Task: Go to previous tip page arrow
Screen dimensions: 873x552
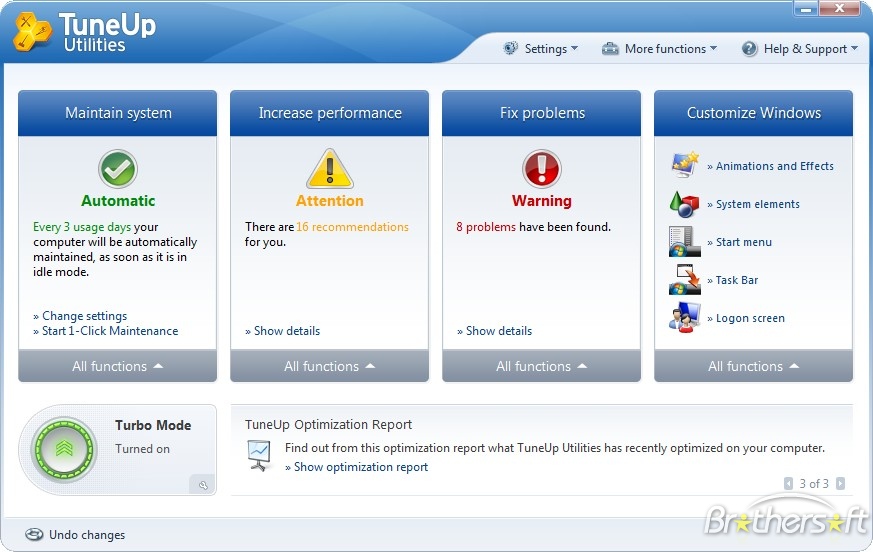Action: pyautogui.click(x=788, y=483)
